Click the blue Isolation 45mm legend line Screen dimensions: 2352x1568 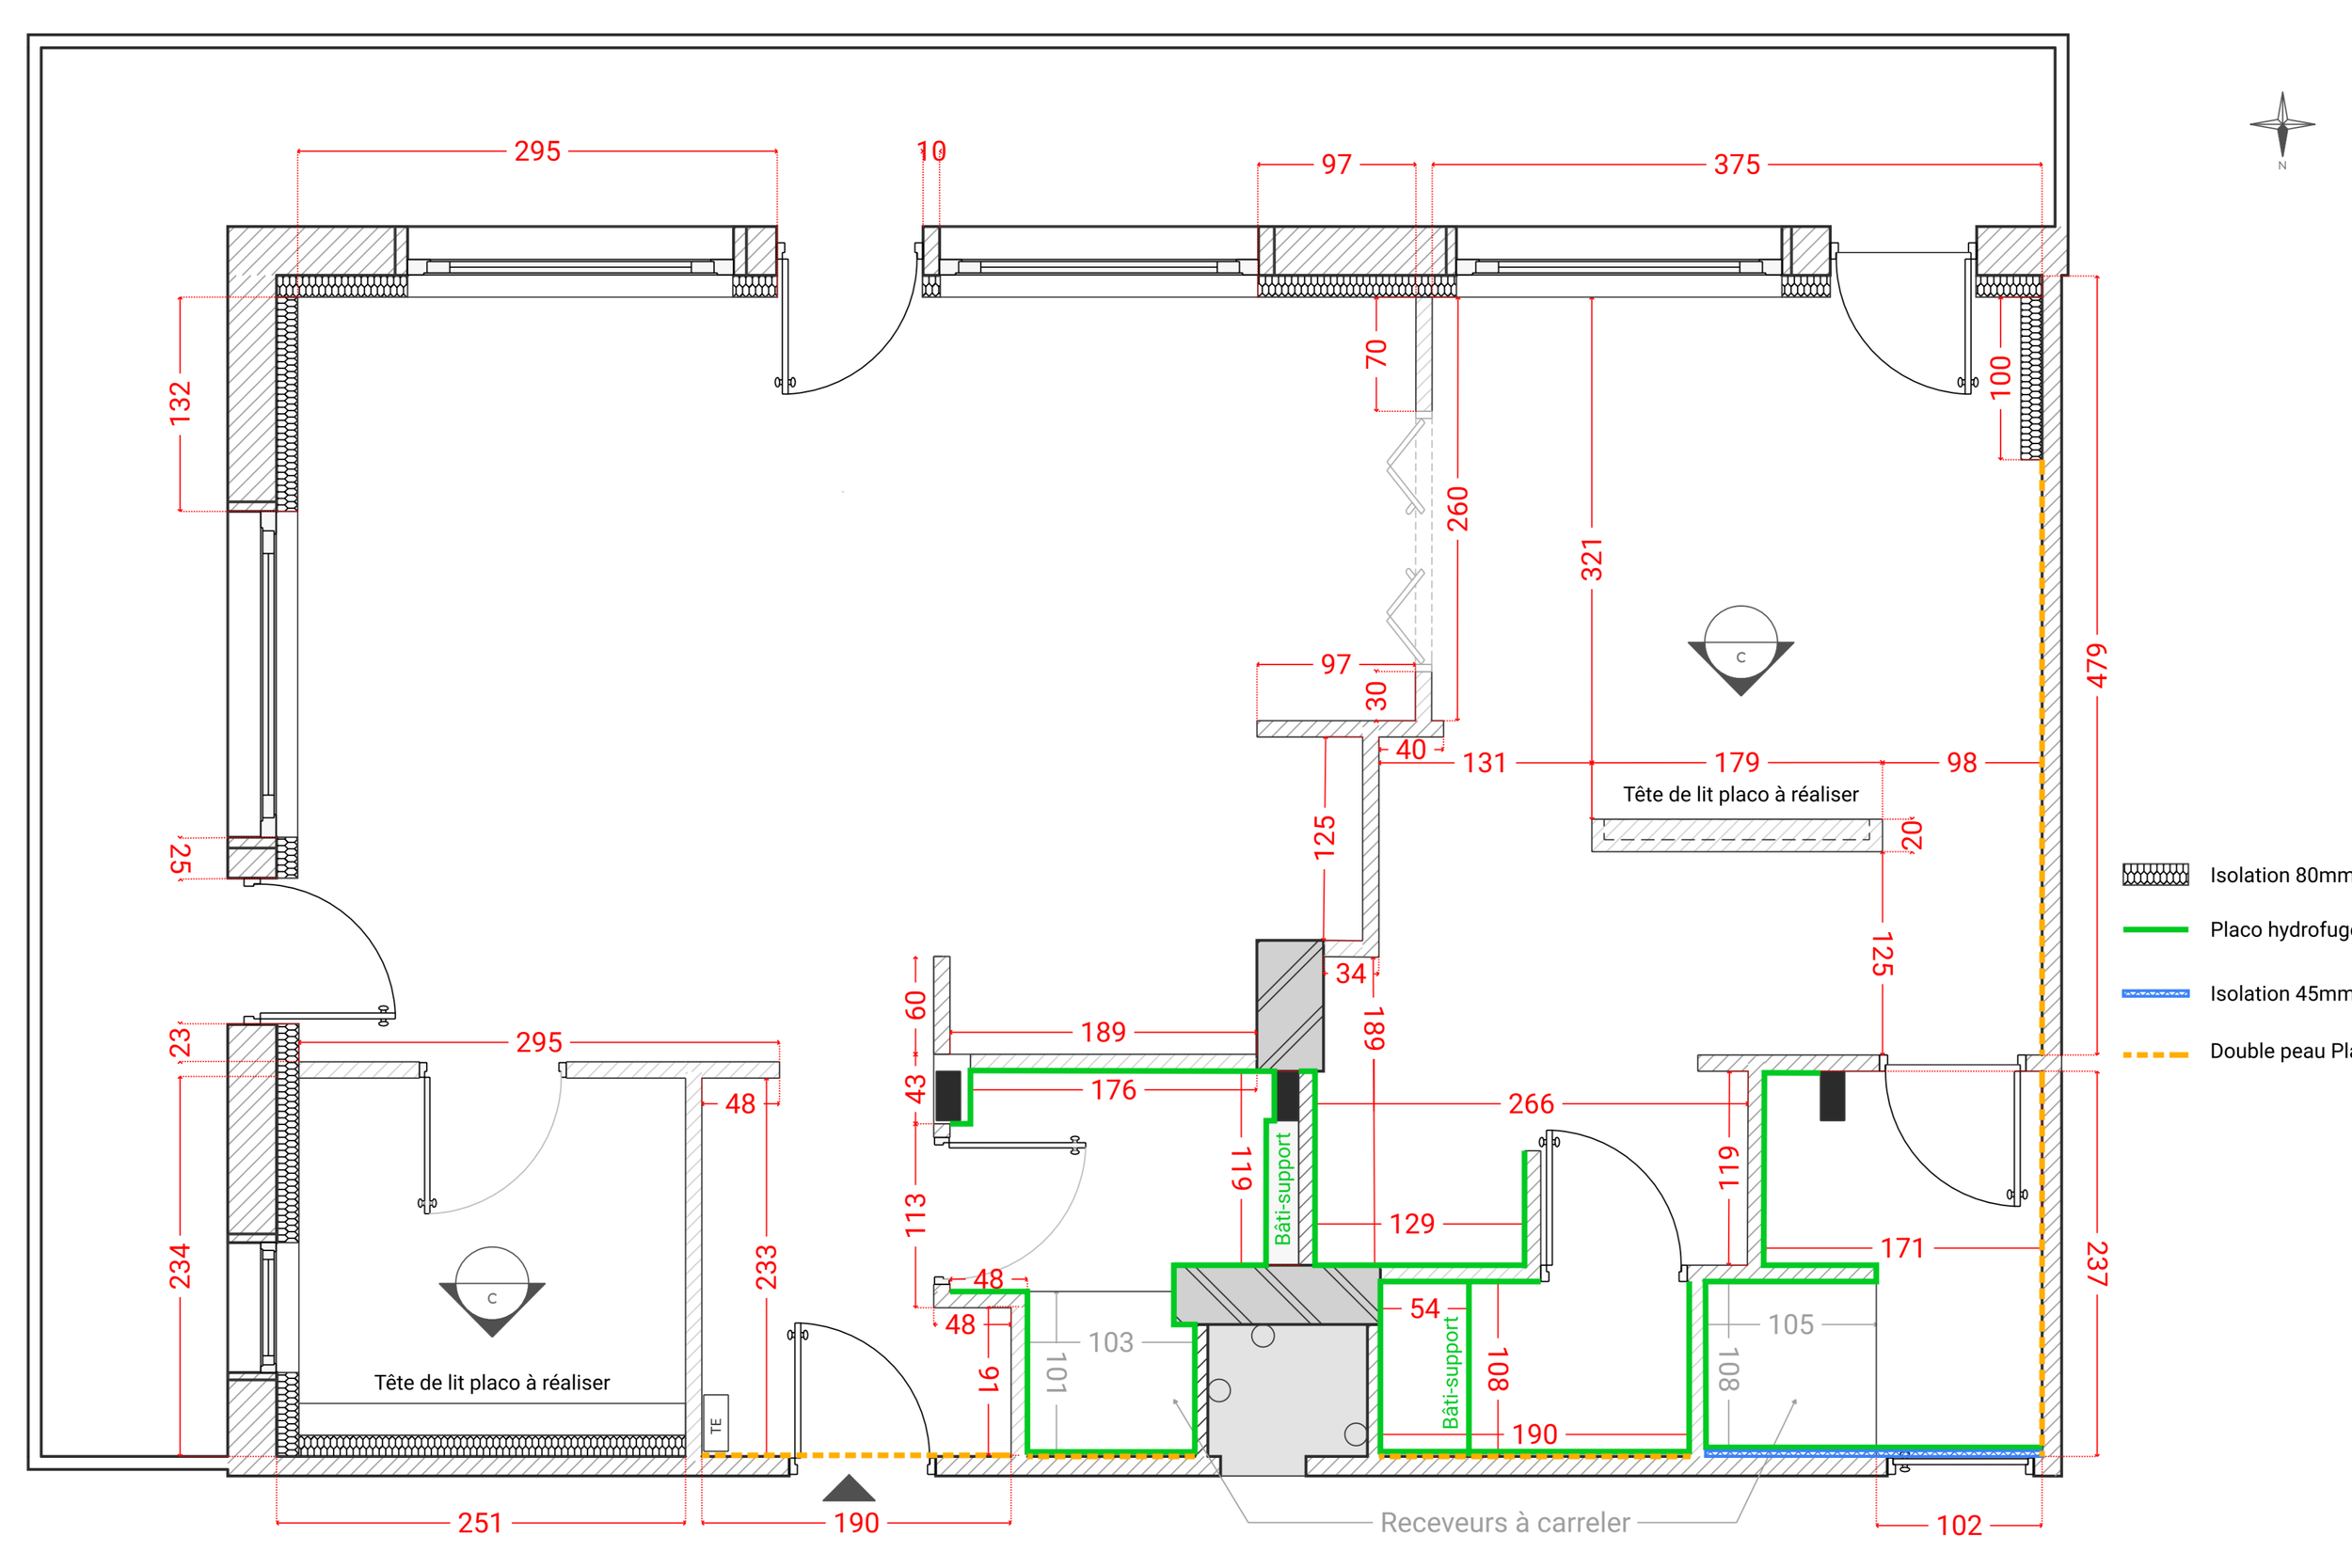point(2155,993)
